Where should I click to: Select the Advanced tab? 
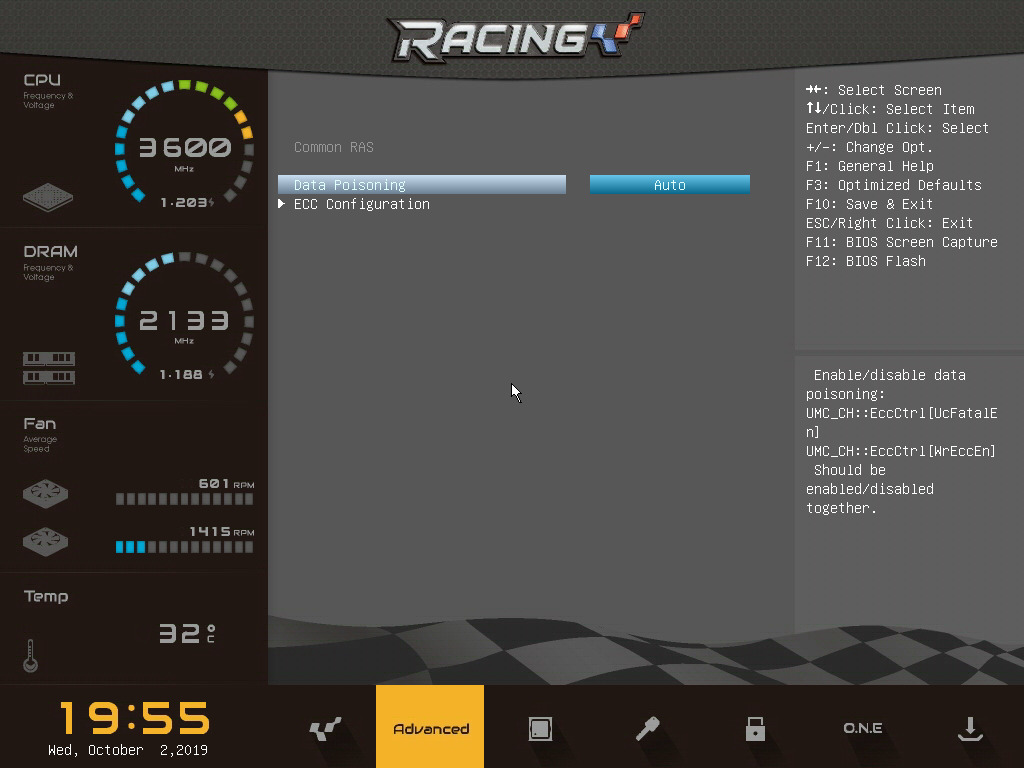[x=430, y=727]
